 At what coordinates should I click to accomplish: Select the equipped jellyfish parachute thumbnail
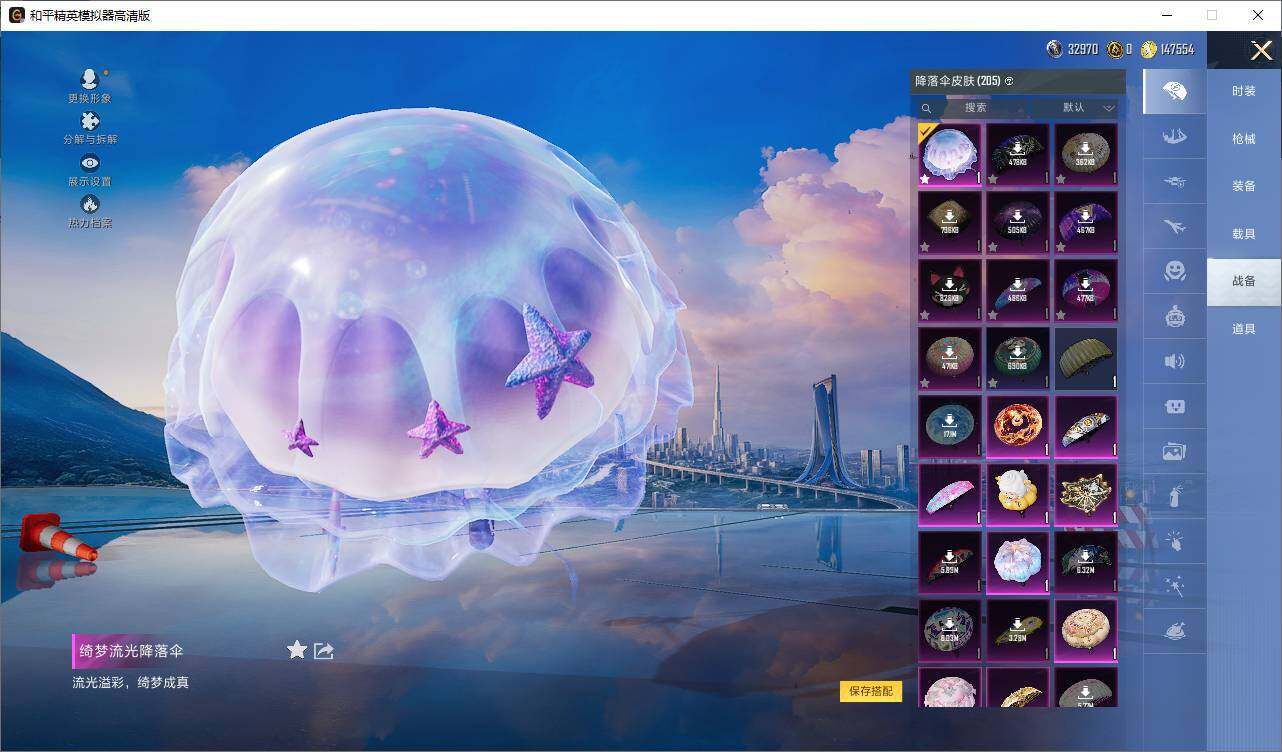[950, 155]
